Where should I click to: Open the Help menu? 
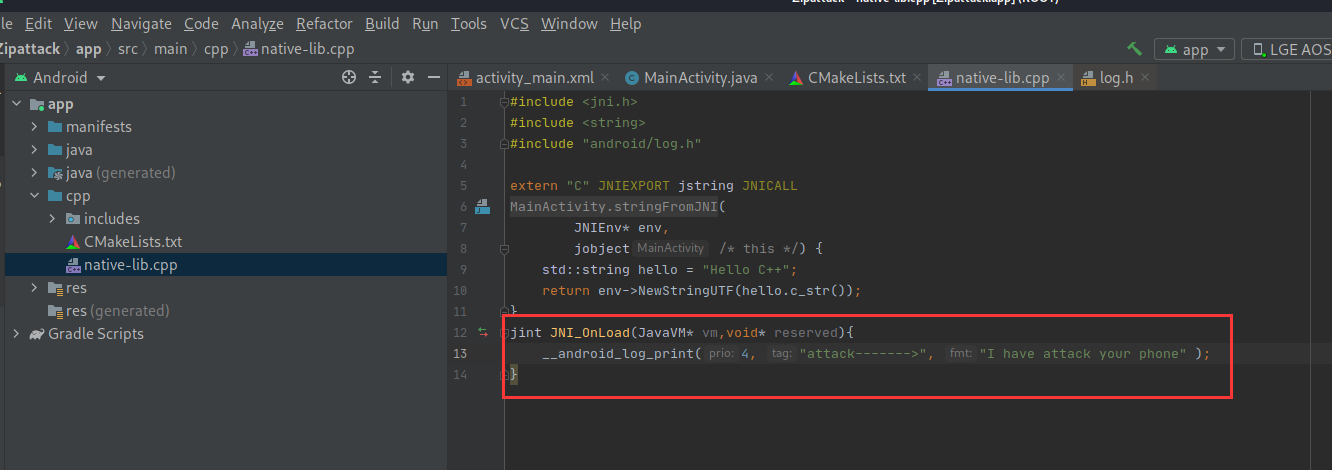pyautogui.click(x=625, y=23)
